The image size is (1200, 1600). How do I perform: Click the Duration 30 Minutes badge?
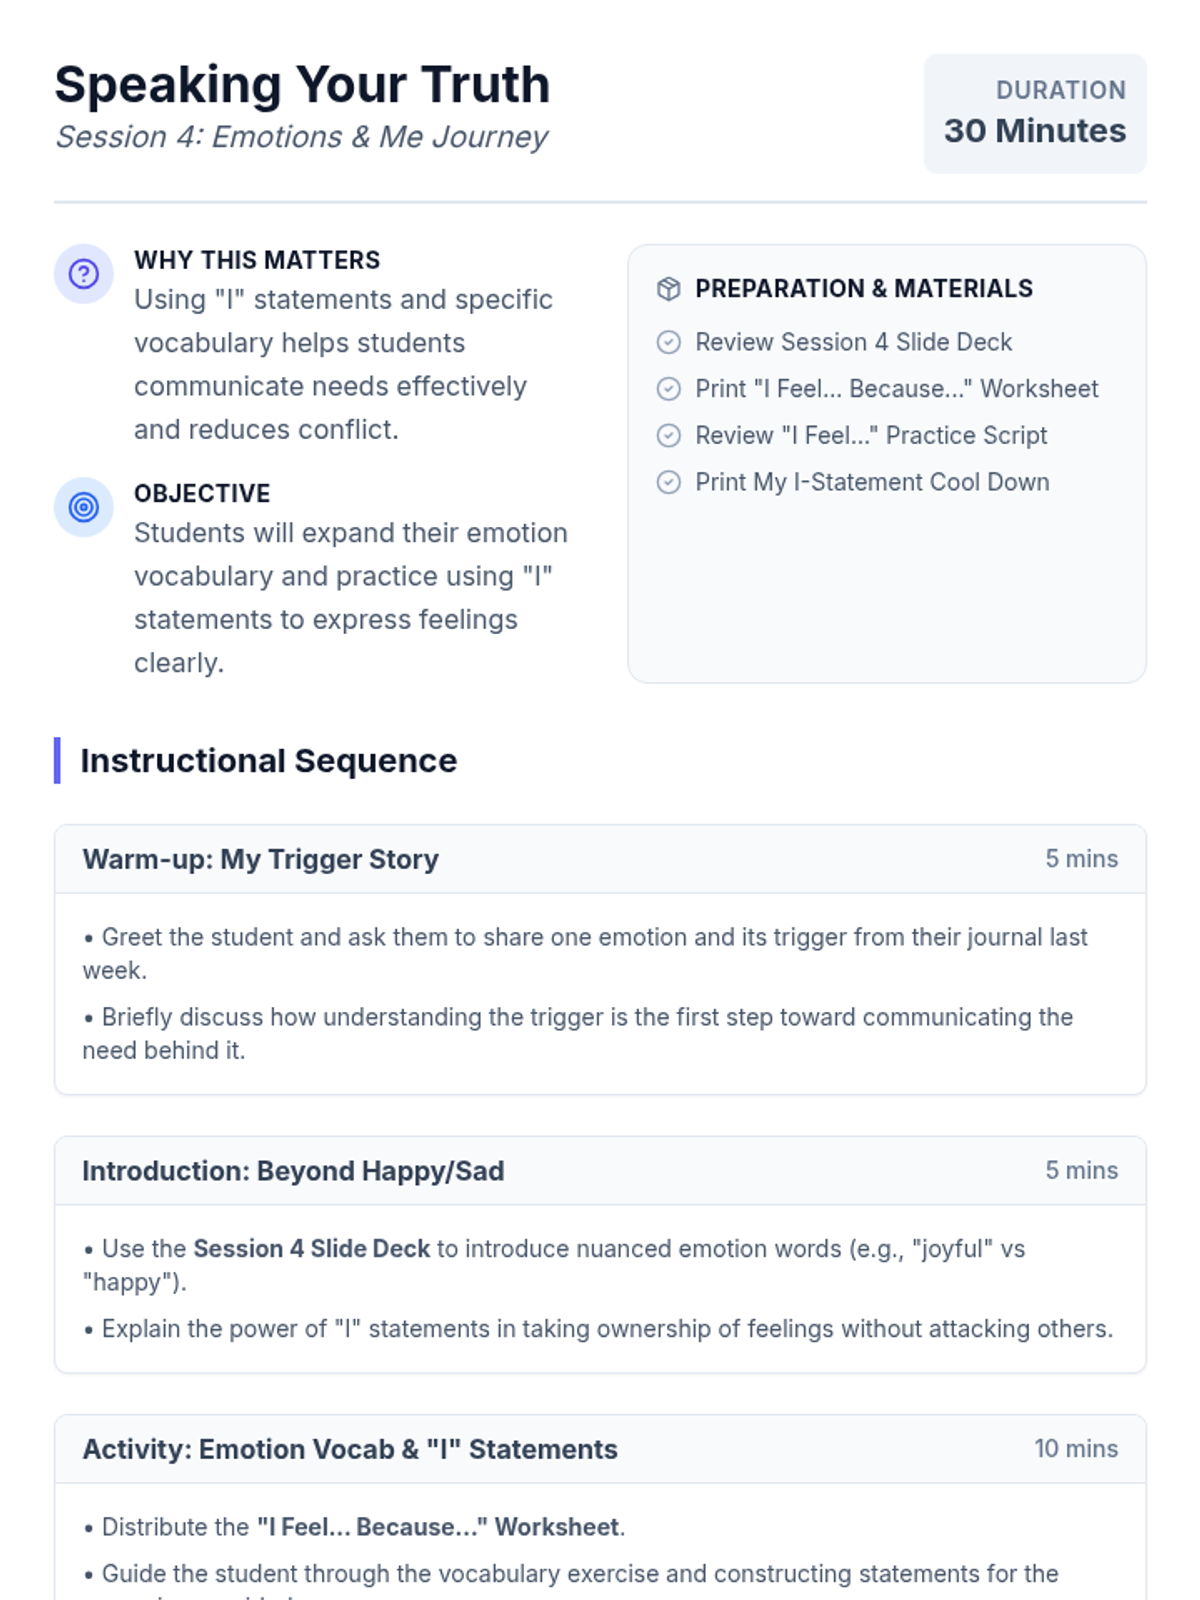(x=1034, y=114)
